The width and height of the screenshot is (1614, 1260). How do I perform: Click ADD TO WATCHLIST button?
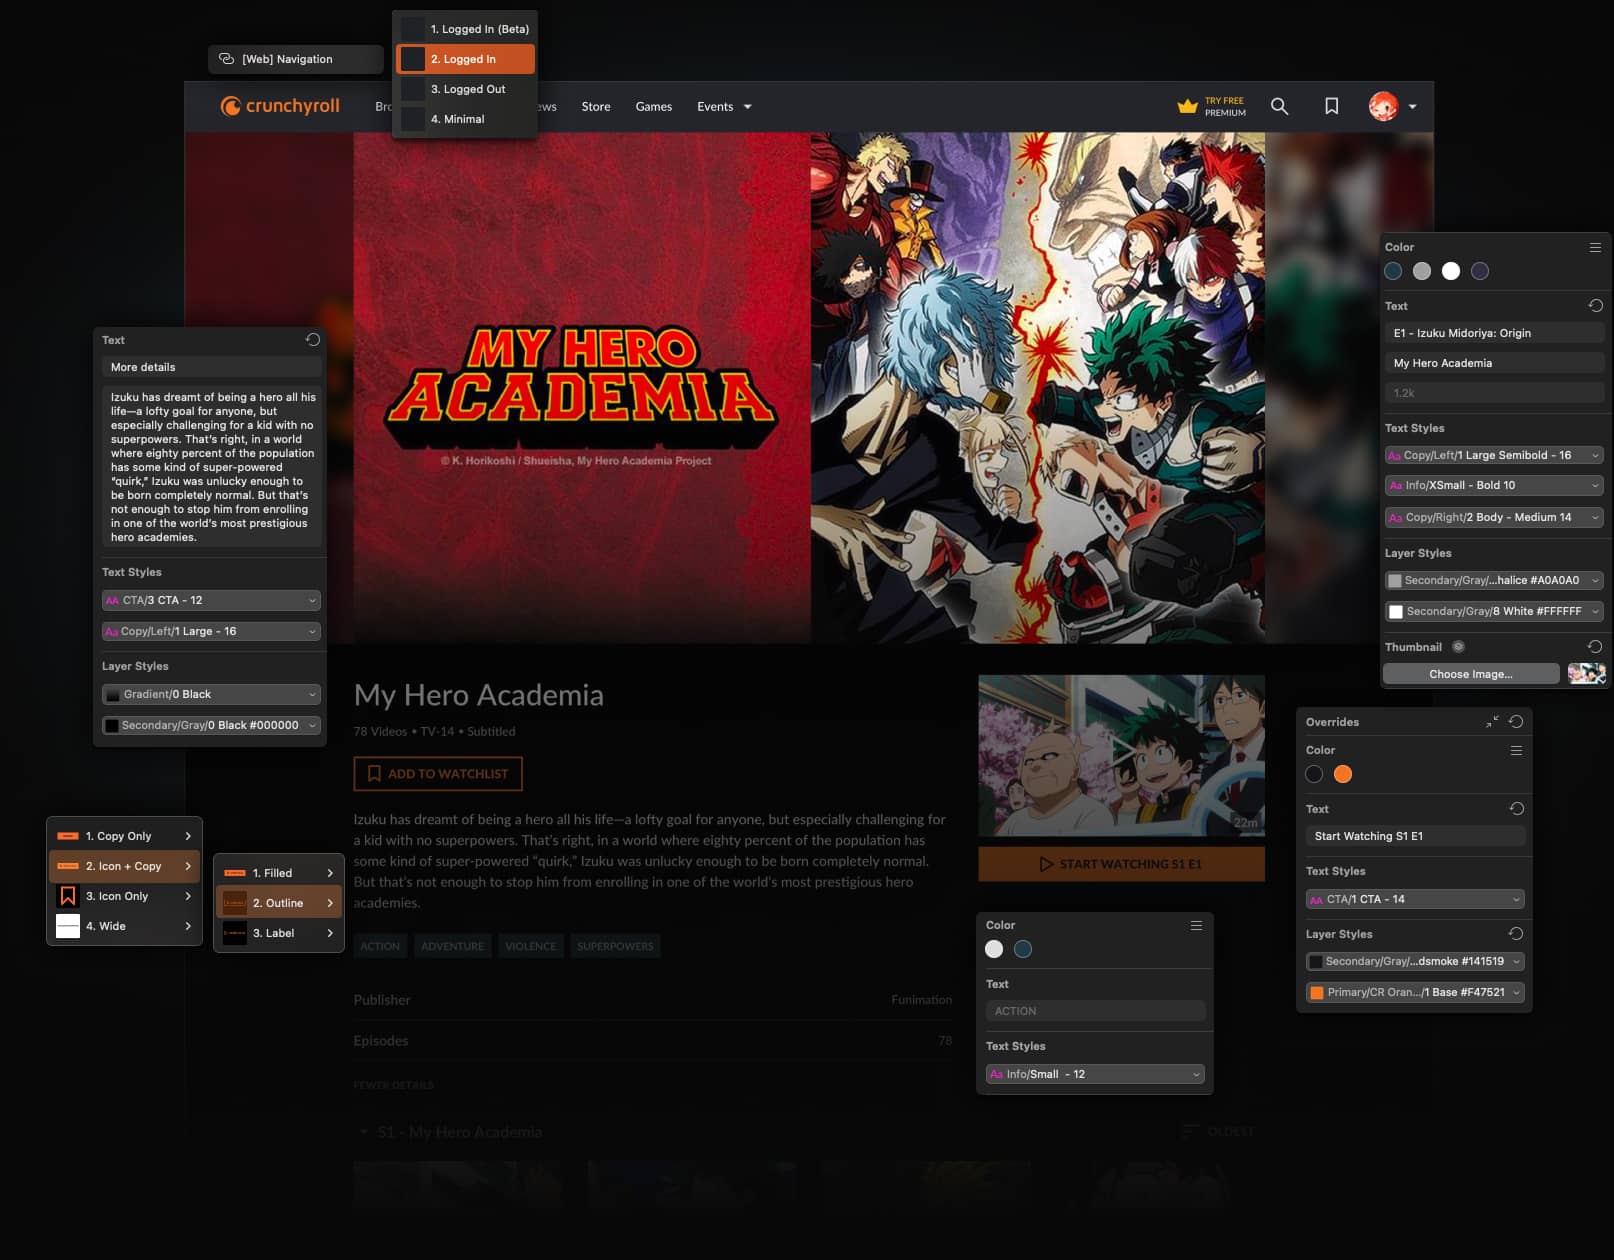coord(438,774)
